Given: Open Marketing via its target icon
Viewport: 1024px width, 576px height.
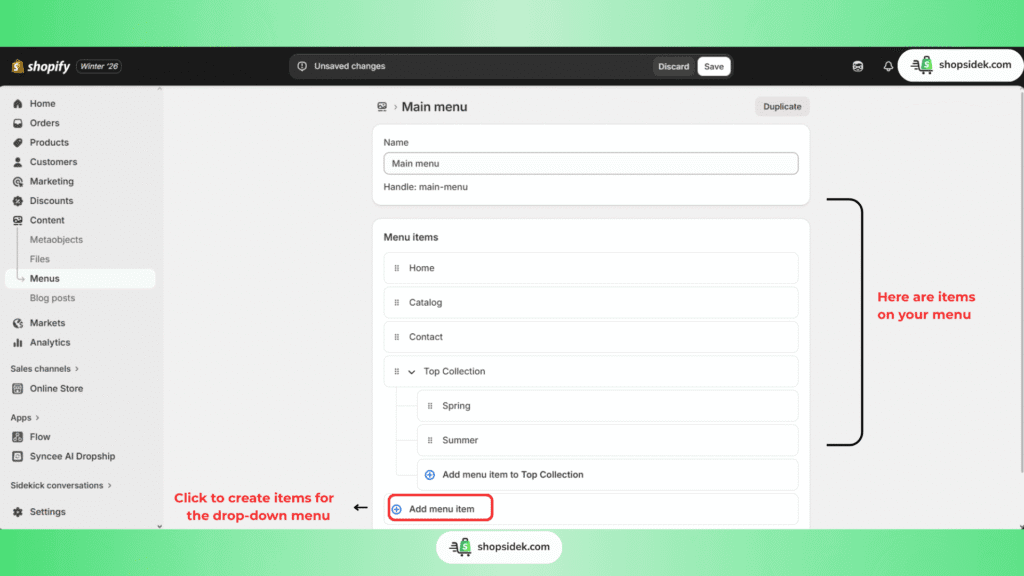Looking at the screenshot, I should tap(18, 182).
